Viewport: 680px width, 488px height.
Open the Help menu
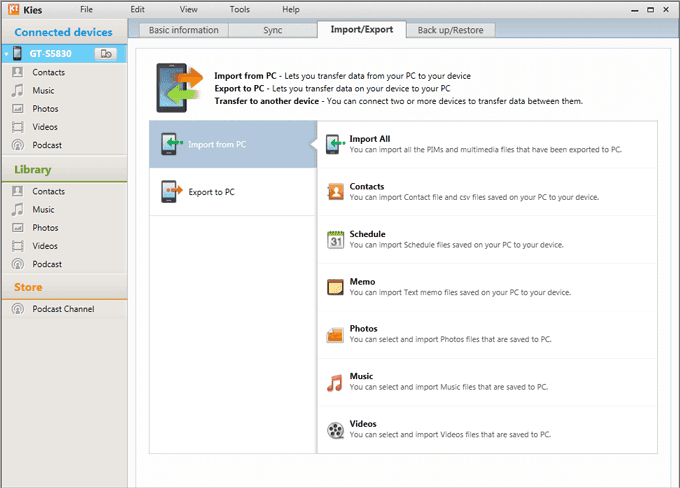click(x=291, y=9)
